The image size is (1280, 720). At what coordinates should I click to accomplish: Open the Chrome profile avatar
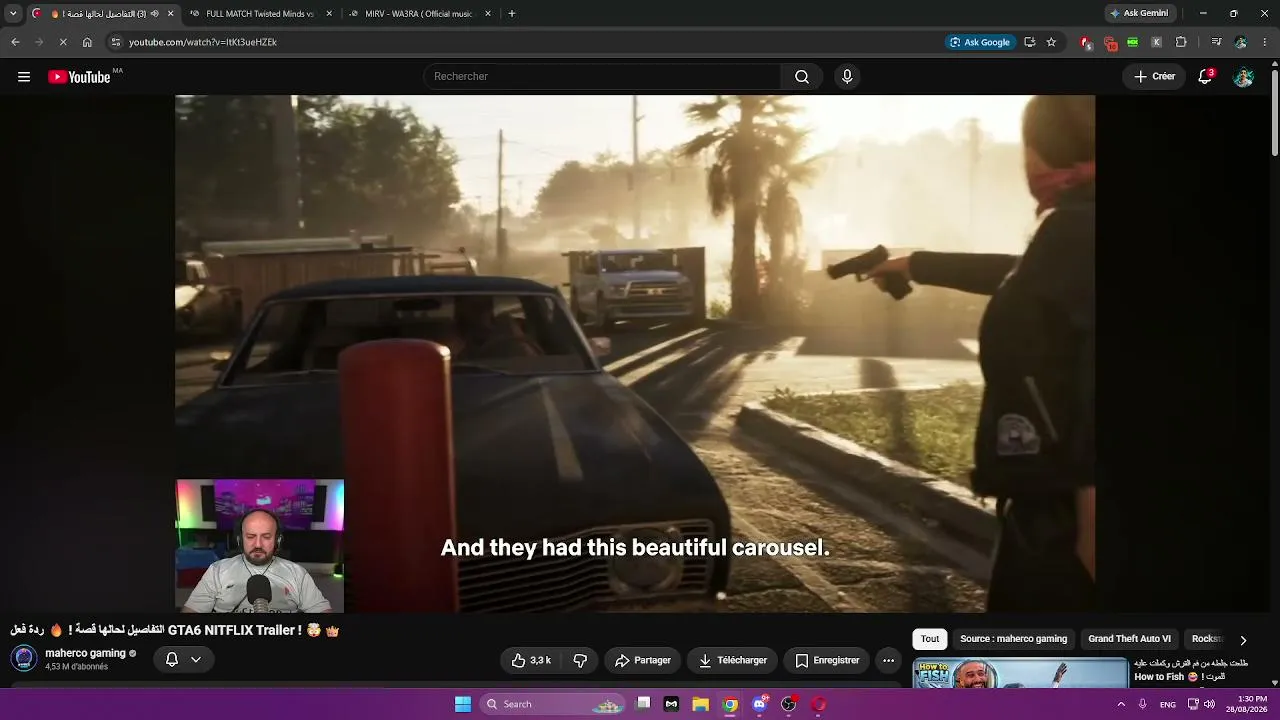click(1241, 42)
